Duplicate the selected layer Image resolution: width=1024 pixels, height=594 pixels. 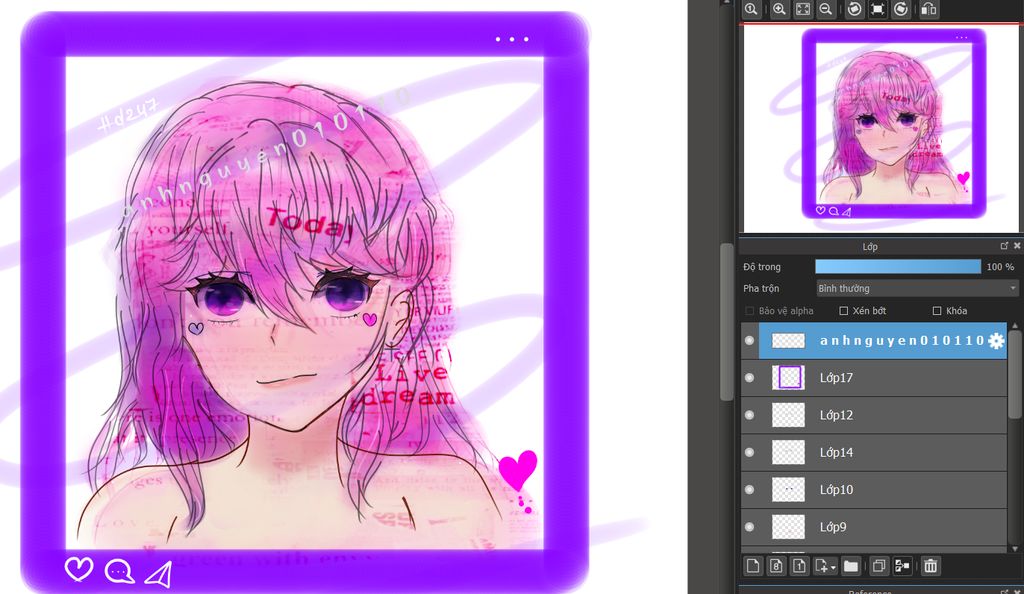pyautogui.click(x=879, y=566)
